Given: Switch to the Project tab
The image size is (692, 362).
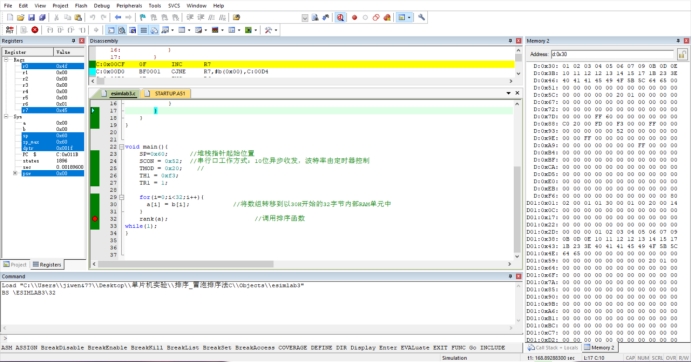Looking at the screenshot, I should (x=15, y=264).
